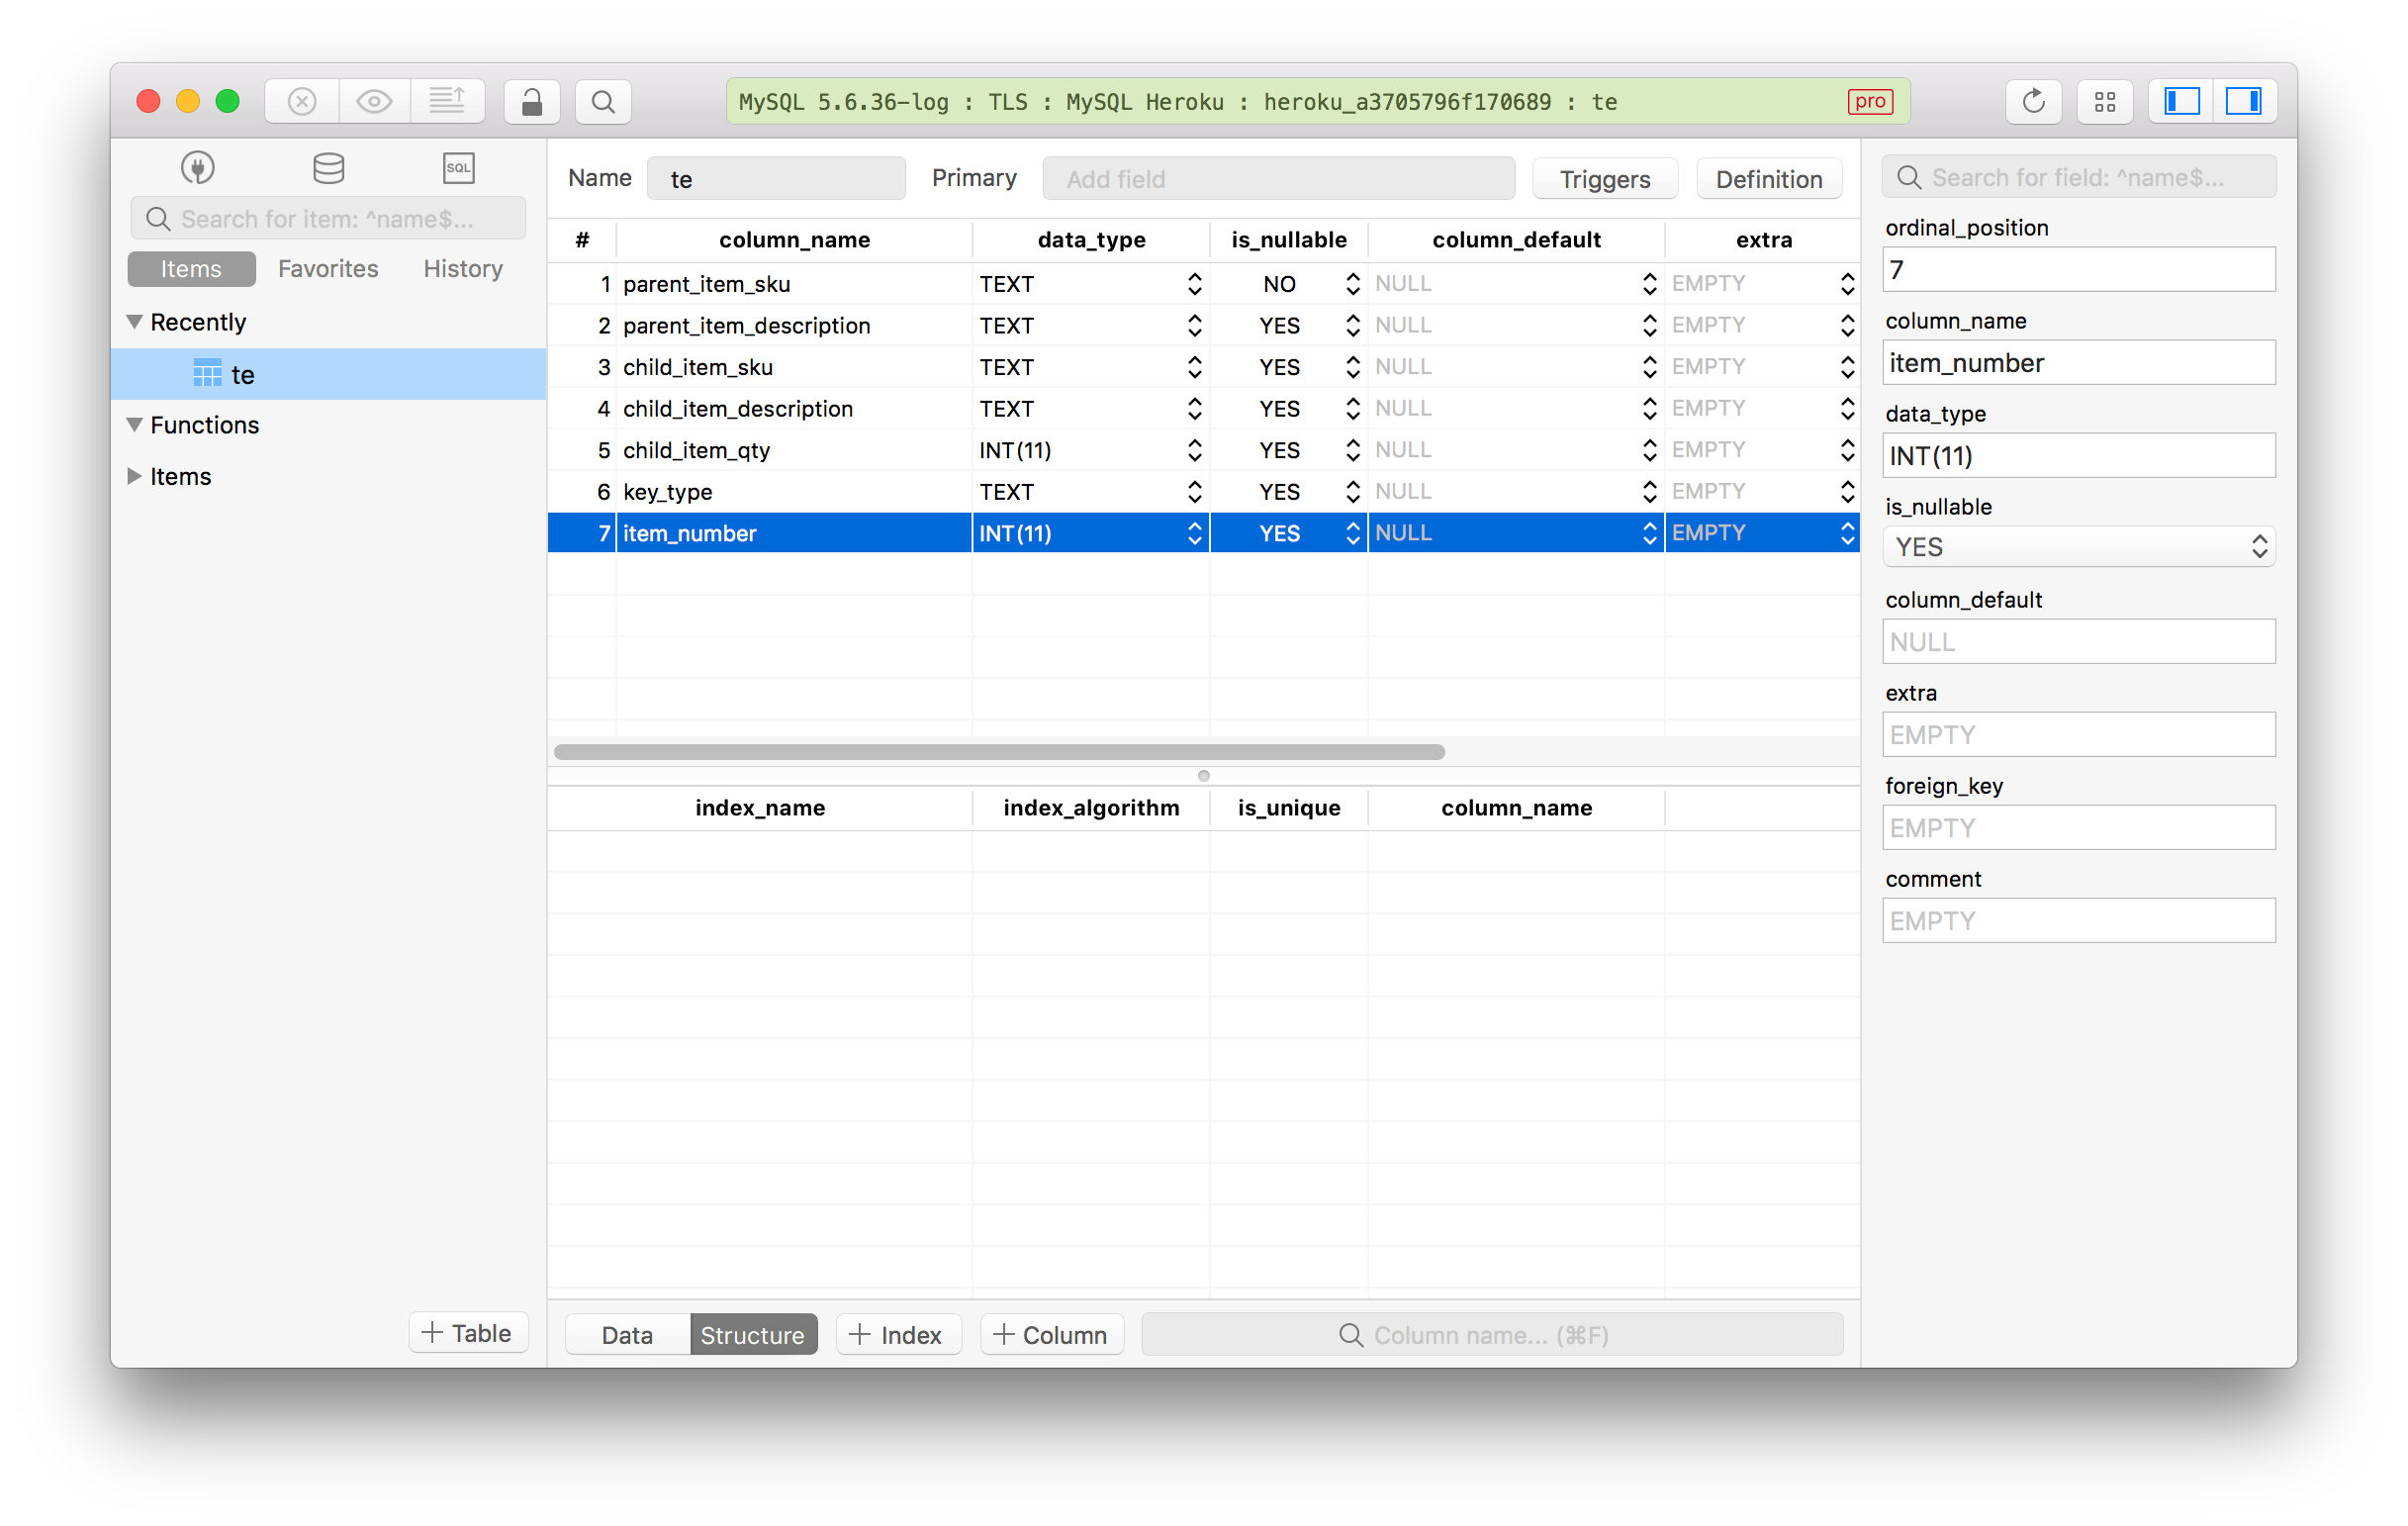Click the grid layout icon top right
This screenshot has height=1526, width=2408.
click(2104, 100)
